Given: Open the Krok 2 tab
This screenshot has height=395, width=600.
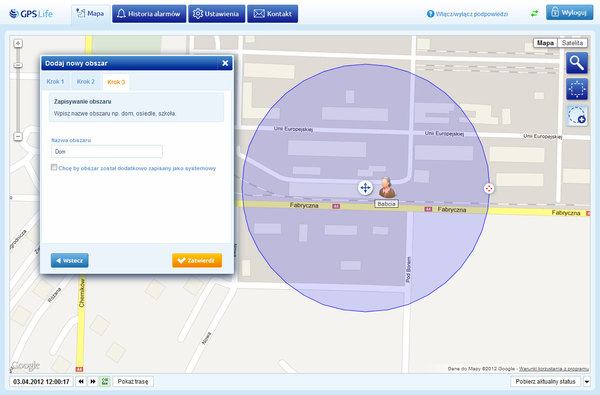Looking at the screenshot, I should [x=86, y=82].
